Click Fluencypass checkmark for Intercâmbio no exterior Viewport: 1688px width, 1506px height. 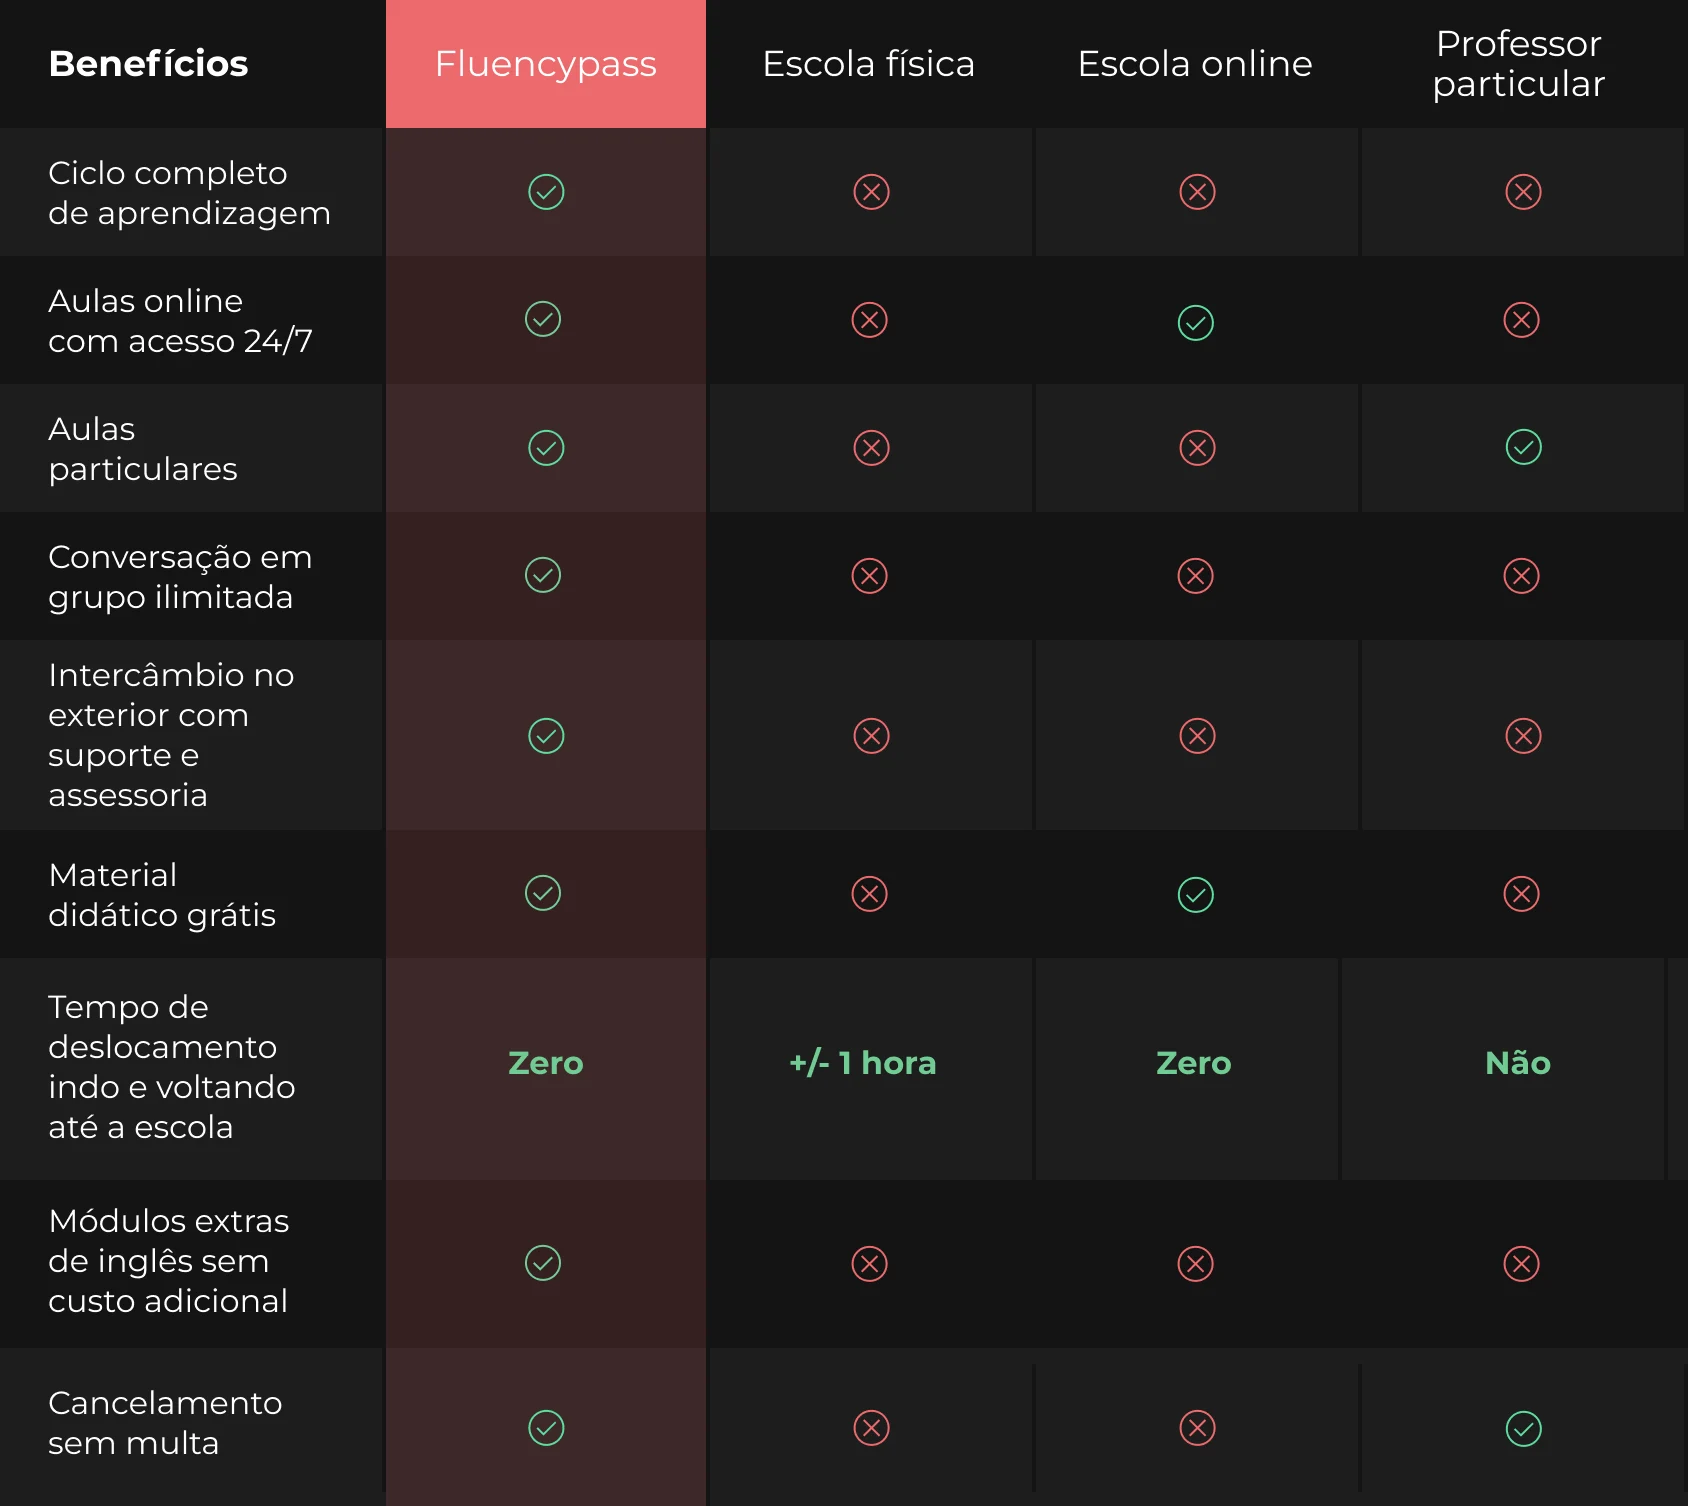pyautogui.click(x=546, y=736)
